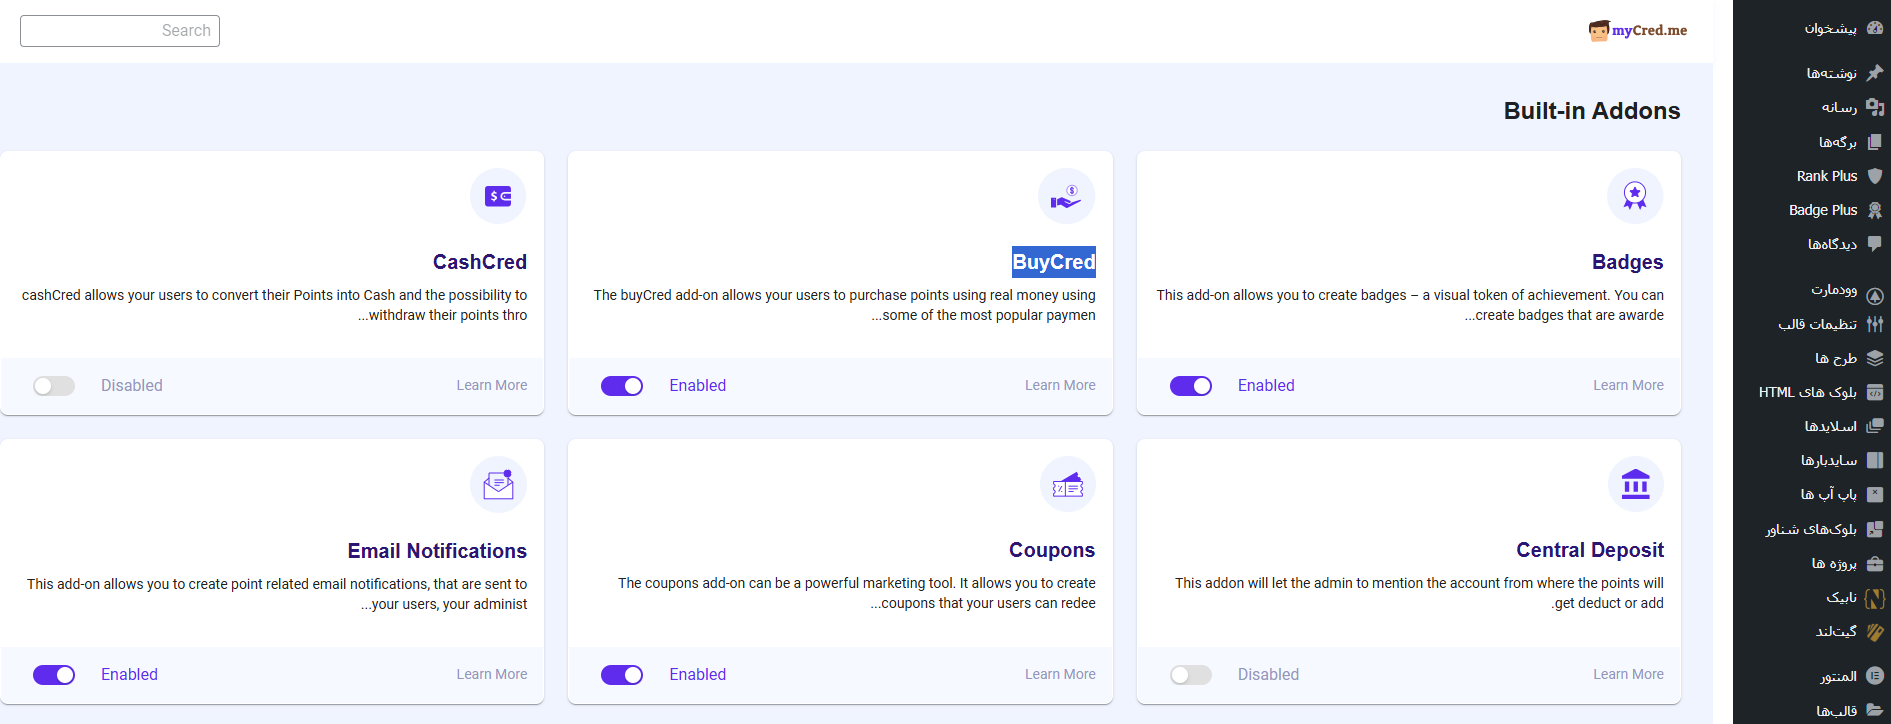Click the Badge Plus ribbon icon
1891x724 pixels.
pyautogui.click(x=1875, y=210)
